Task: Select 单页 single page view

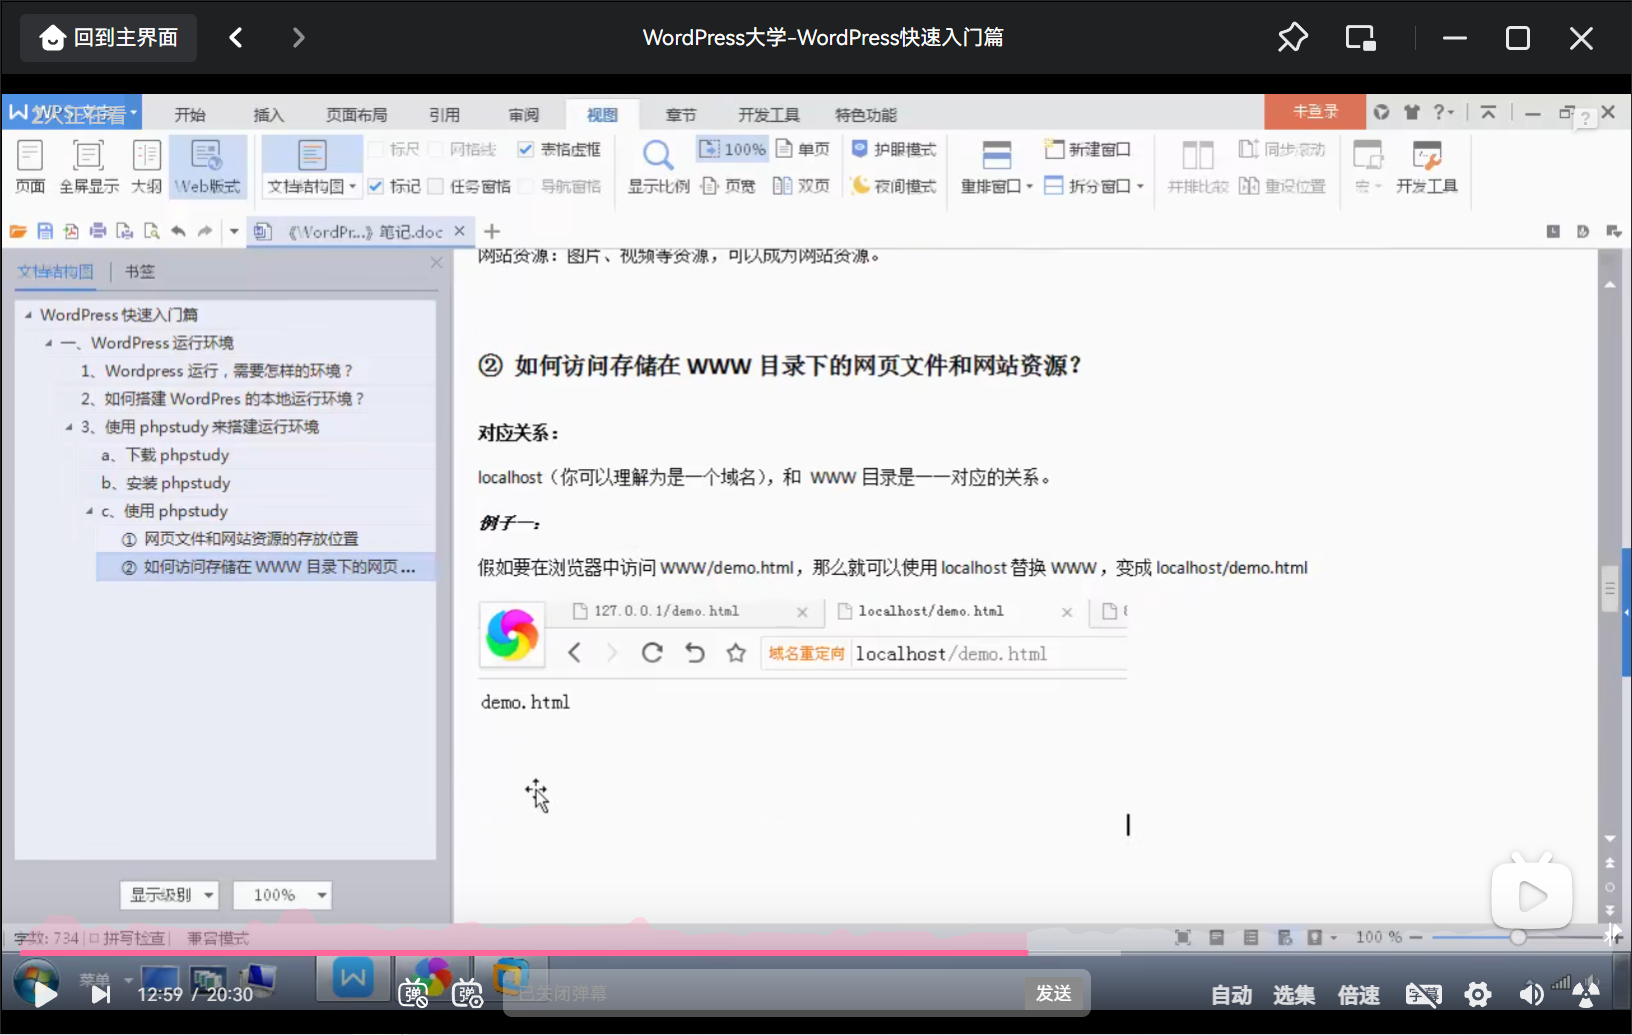Action: point(803,149)
